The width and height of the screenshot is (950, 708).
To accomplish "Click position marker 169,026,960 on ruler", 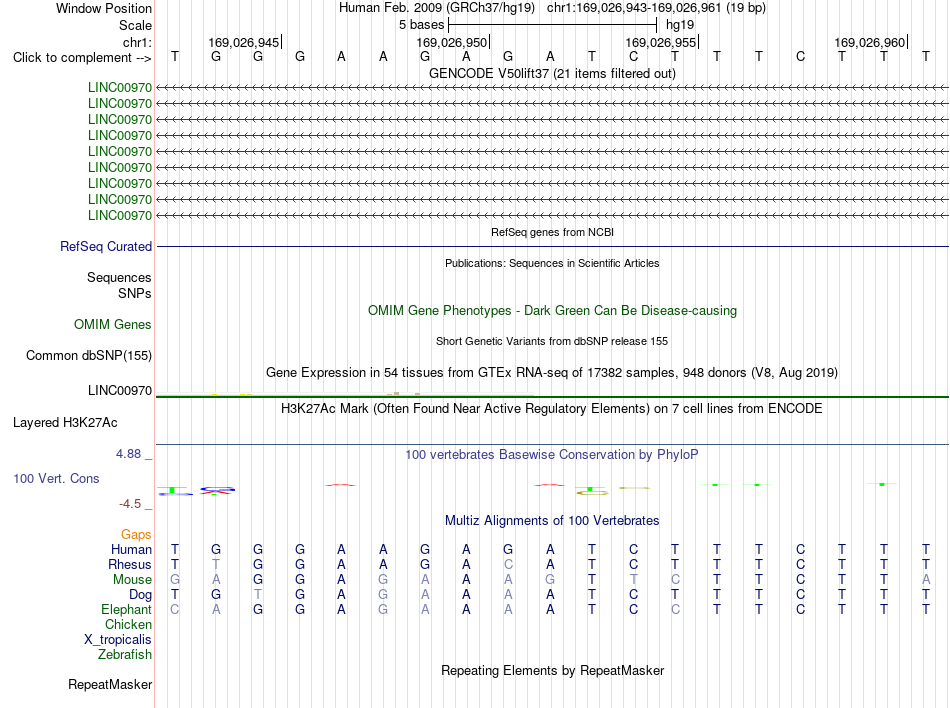I will point(870,42).
